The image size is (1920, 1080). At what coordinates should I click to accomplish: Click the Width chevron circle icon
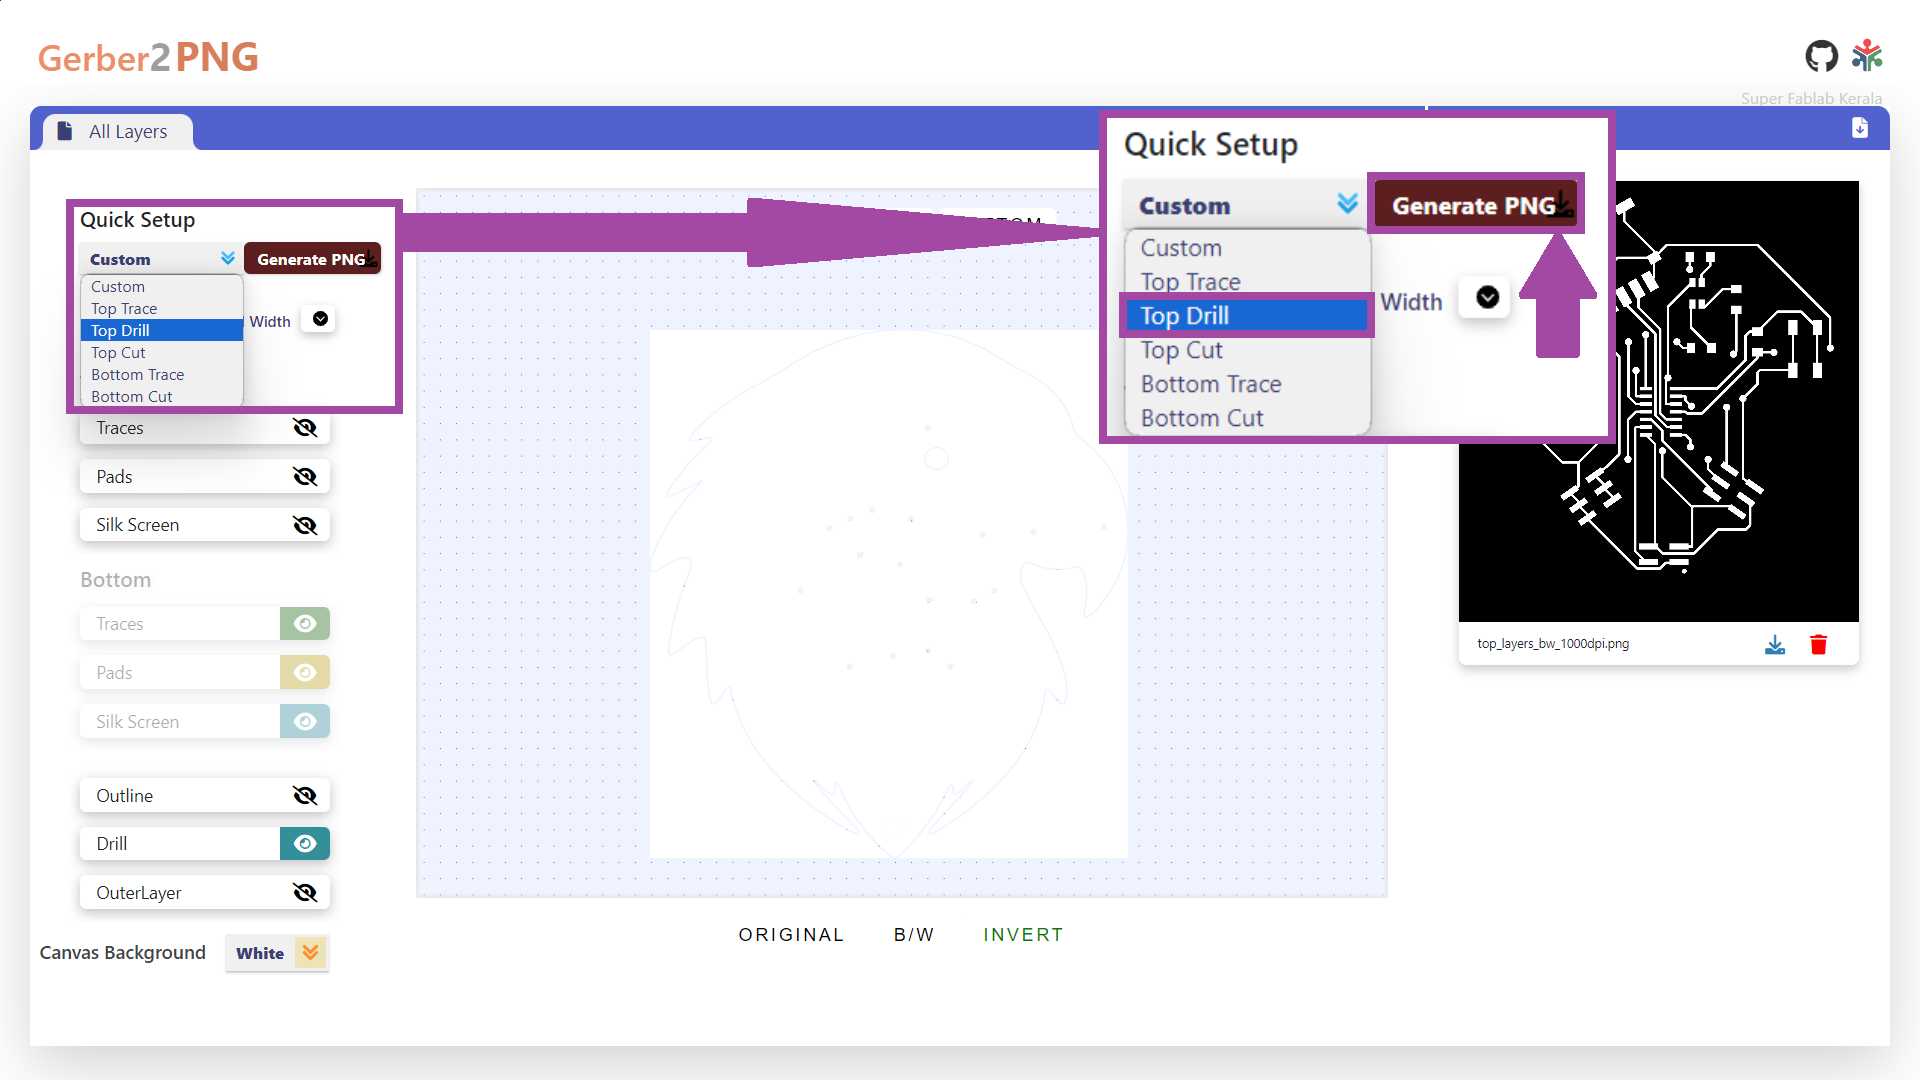pos(320,320)
